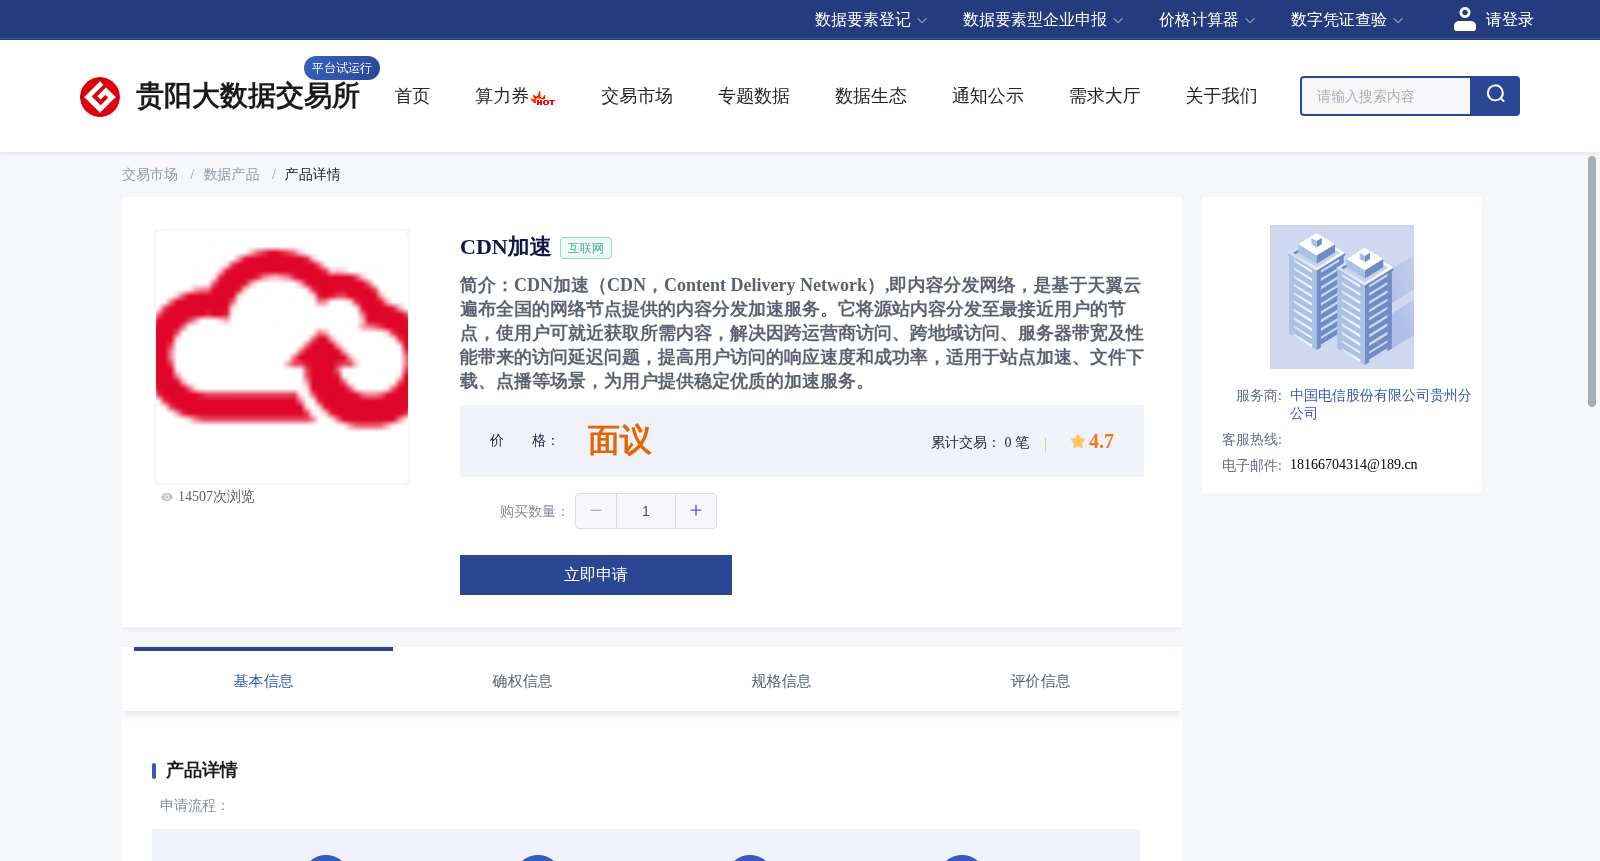Open 交易市场 in the main navigation
This screenshot has height=861, width=1600.
(637, 96)
